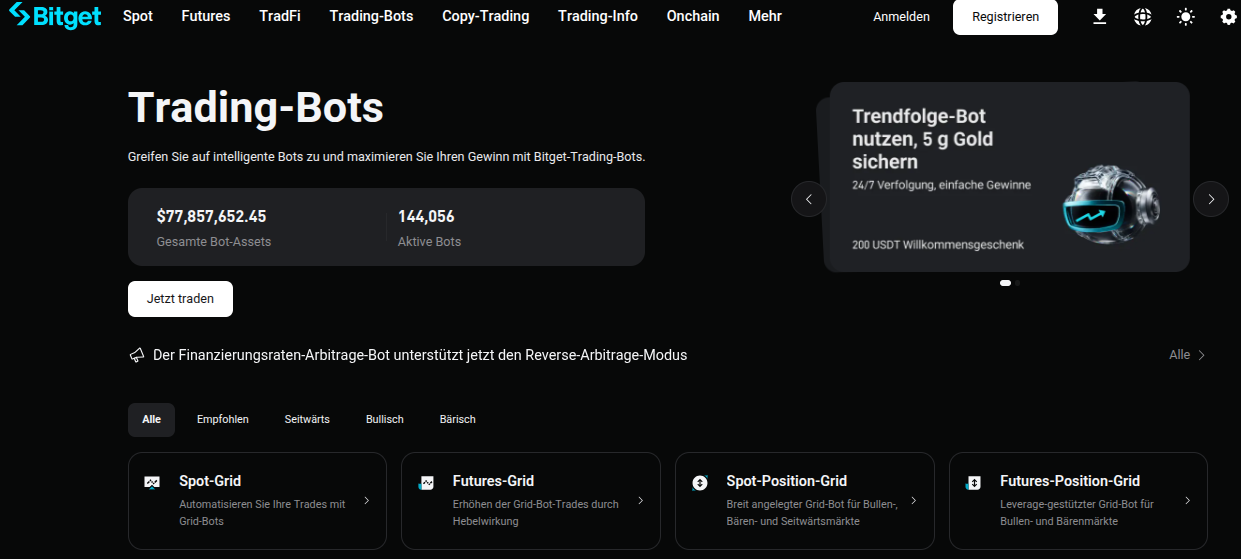Image resolution: width=1241 pixels, height=559 pixels.
Task: Open the Onchain menu
Action: [x=693, y=16]
